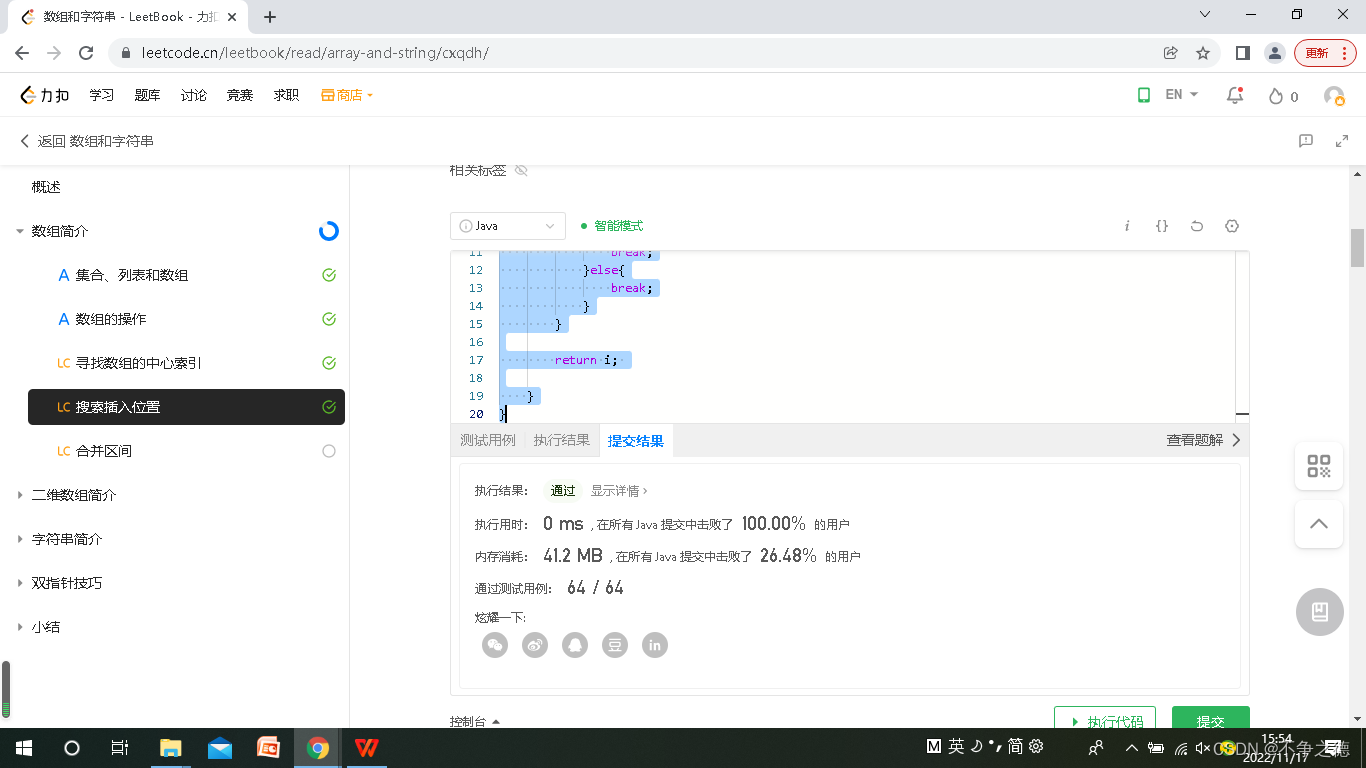The image size is (1366, 768).
Task: Open File Explorer from the taskbar
Action: click(x=171, y=748)
